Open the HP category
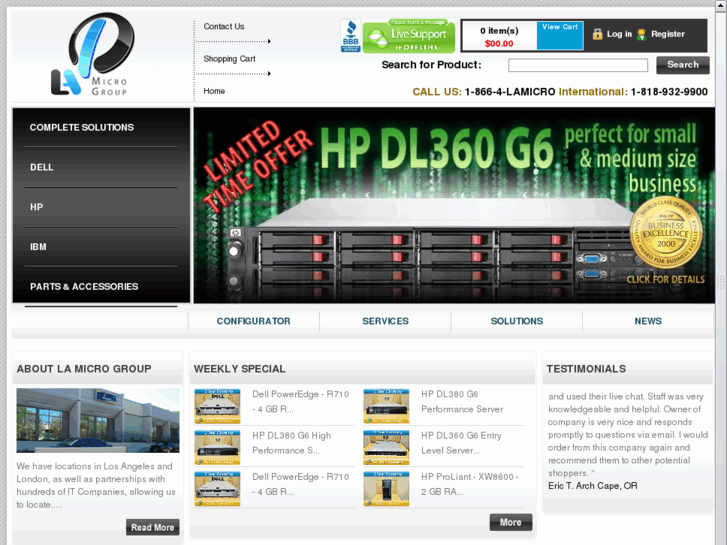Viewport: 727px width, 545px height. click(x=37, y=207)
